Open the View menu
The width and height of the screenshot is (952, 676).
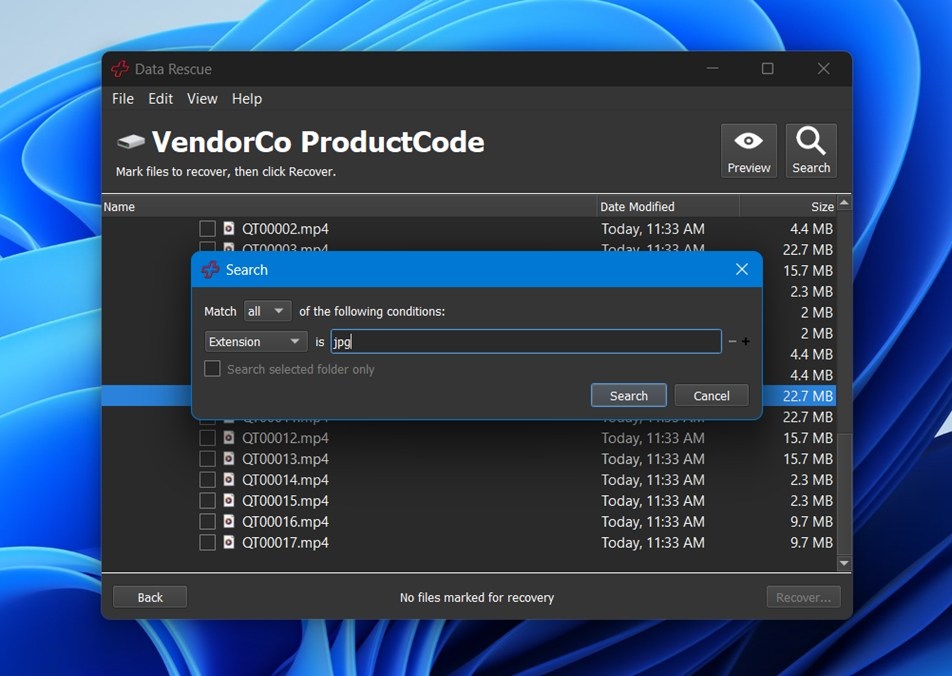202,99
